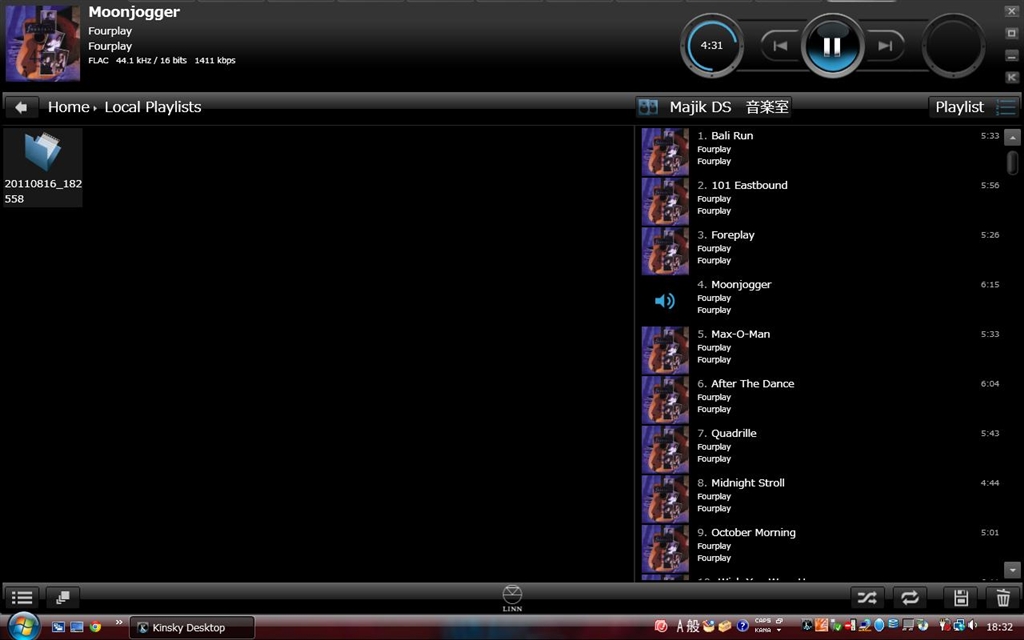Select track 8 Midnight Stroll
Image resolution: width=1024 pixels, height=640 pixels.
click(822, 498)
